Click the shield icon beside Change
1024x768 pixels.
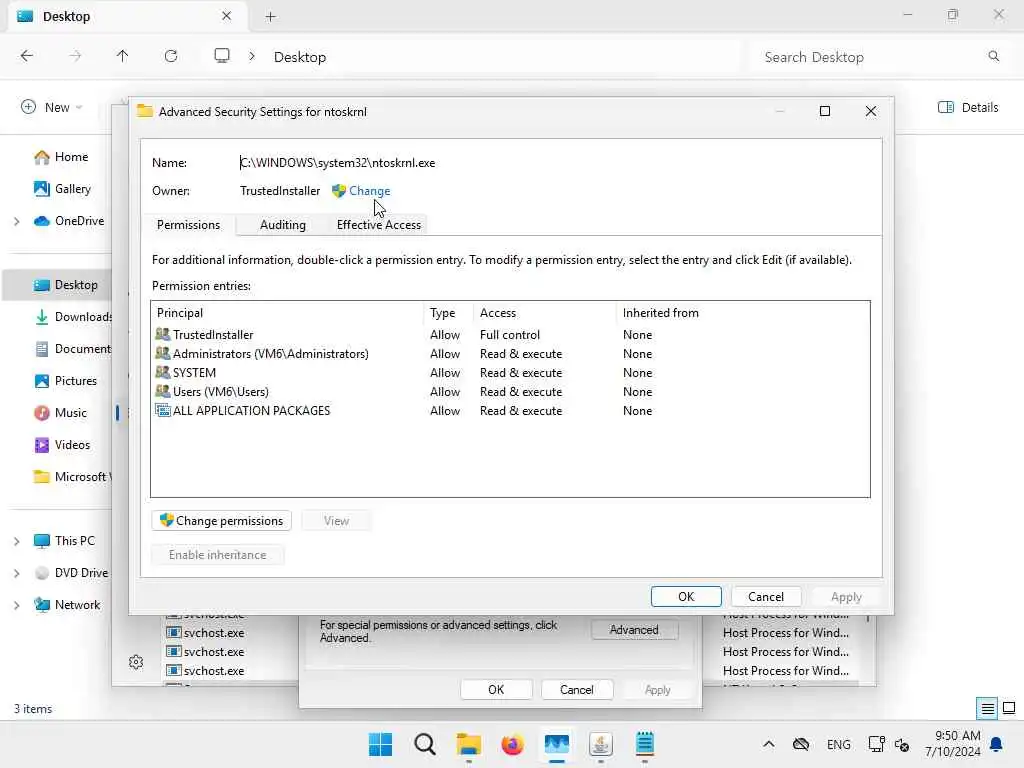(x=338, y=191)
